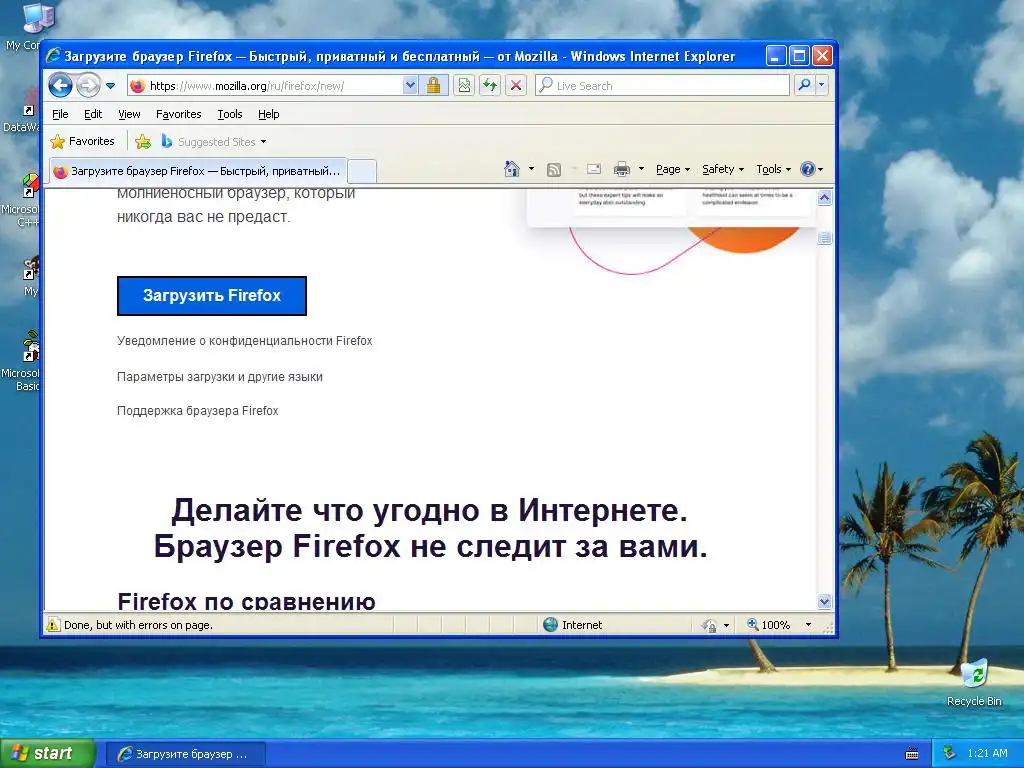
Task: Click the Read Mail envelope icon
Action: pos(594,169)
